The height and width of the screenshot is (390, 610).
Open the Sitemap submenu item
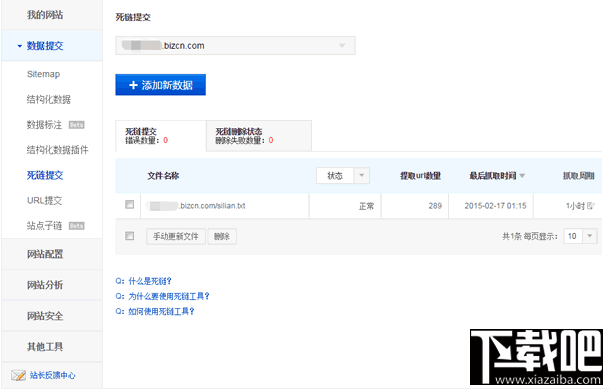[x=43, y=74]
